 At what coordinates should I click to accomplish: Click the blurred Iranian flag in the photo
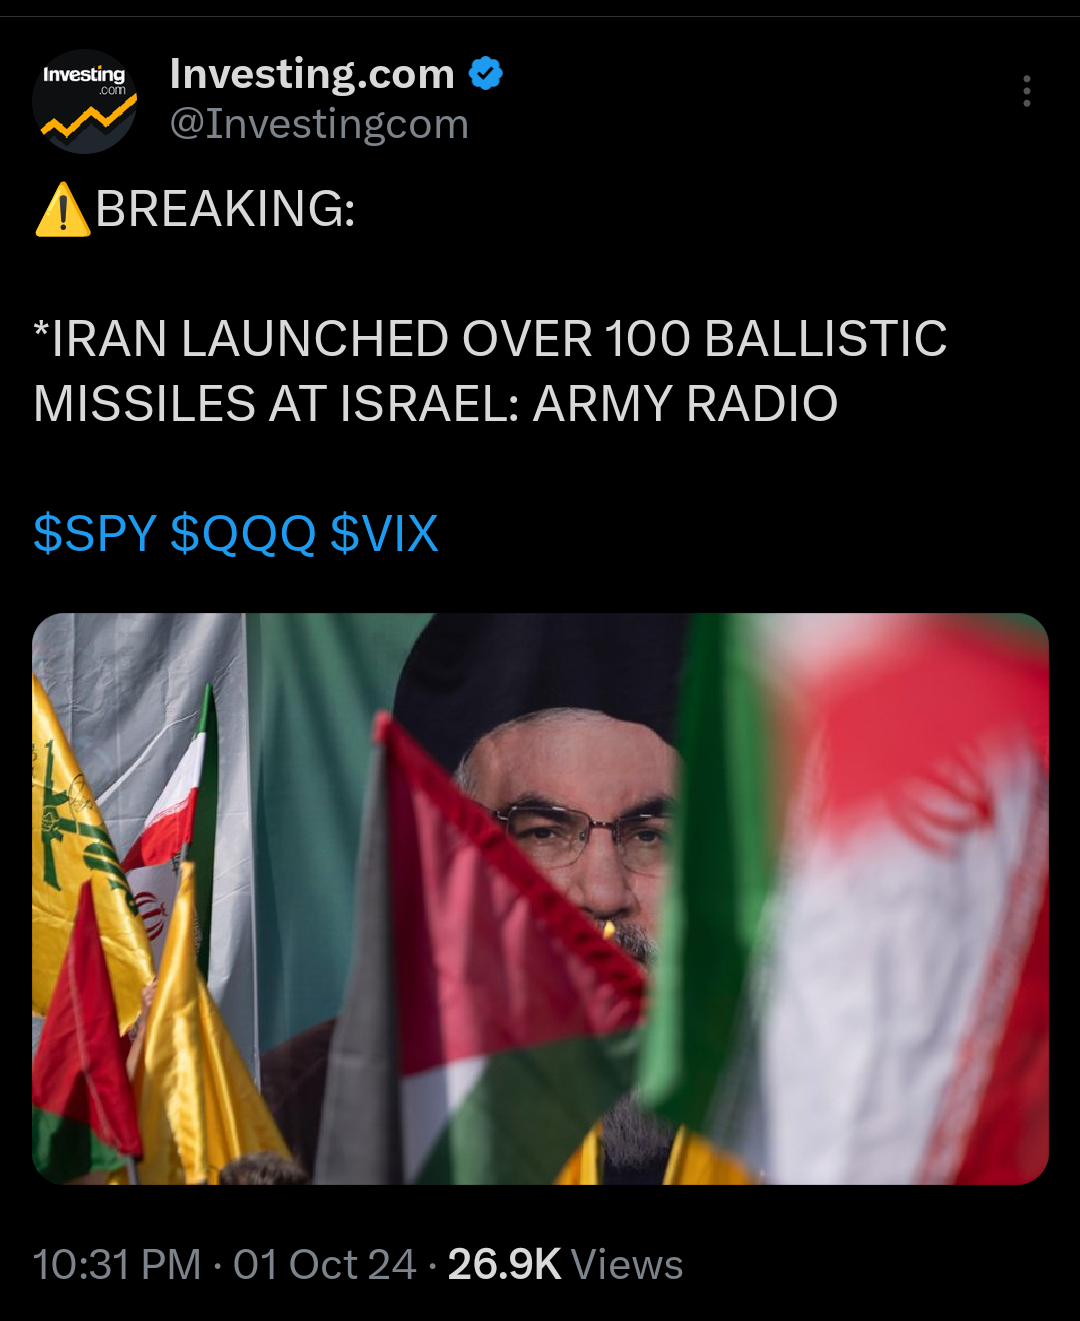[900, 900]
